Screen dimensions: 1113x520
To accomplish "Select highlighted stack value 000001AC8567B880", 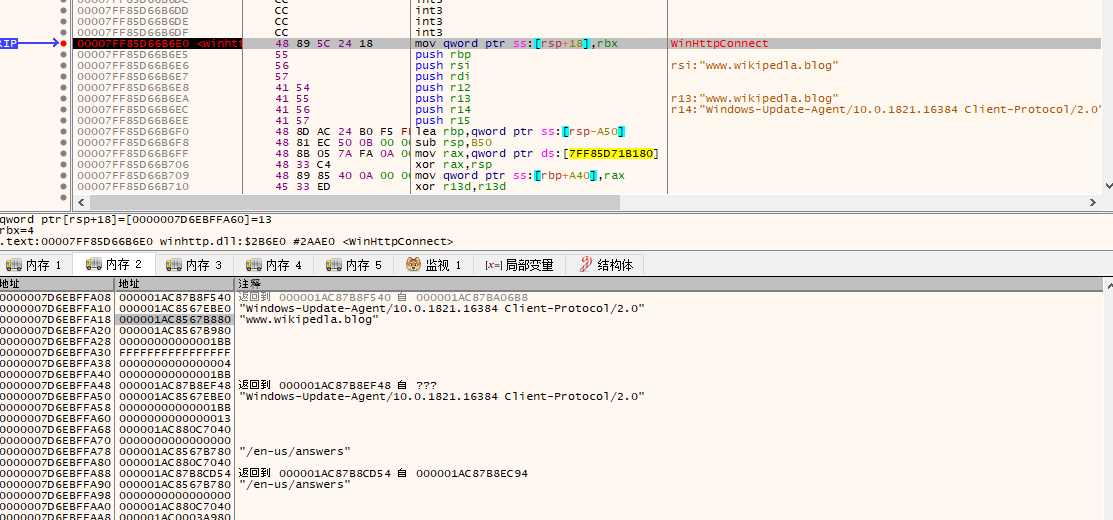I will [x=175, y=319].
